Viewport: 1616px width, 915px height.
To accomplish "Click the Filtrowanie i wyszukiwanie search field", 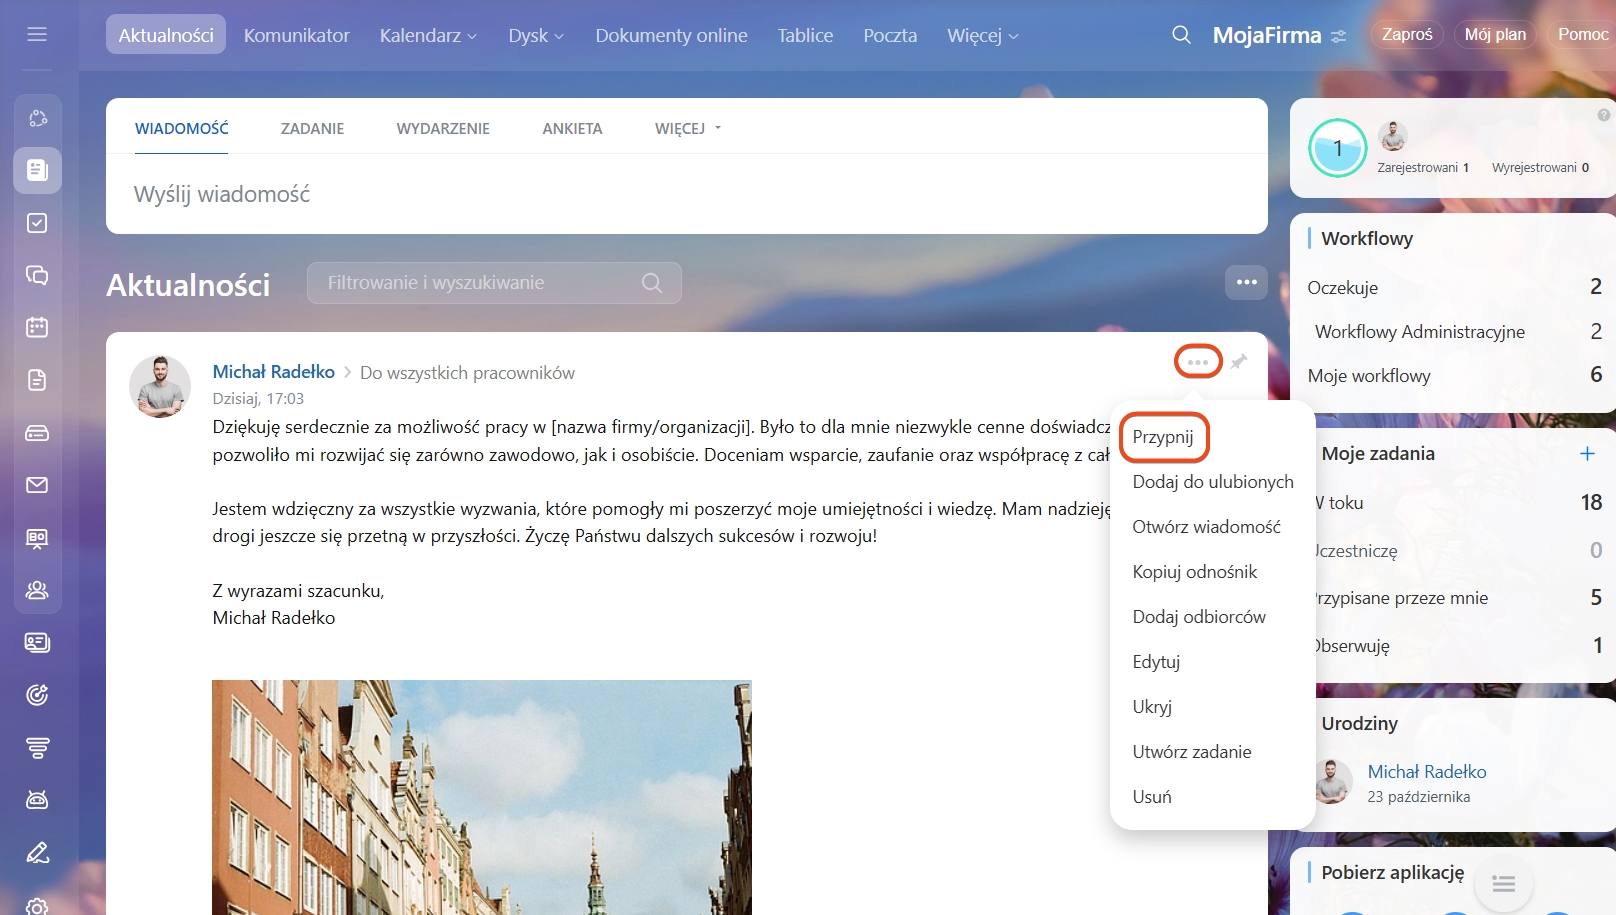I will (480, 283).
